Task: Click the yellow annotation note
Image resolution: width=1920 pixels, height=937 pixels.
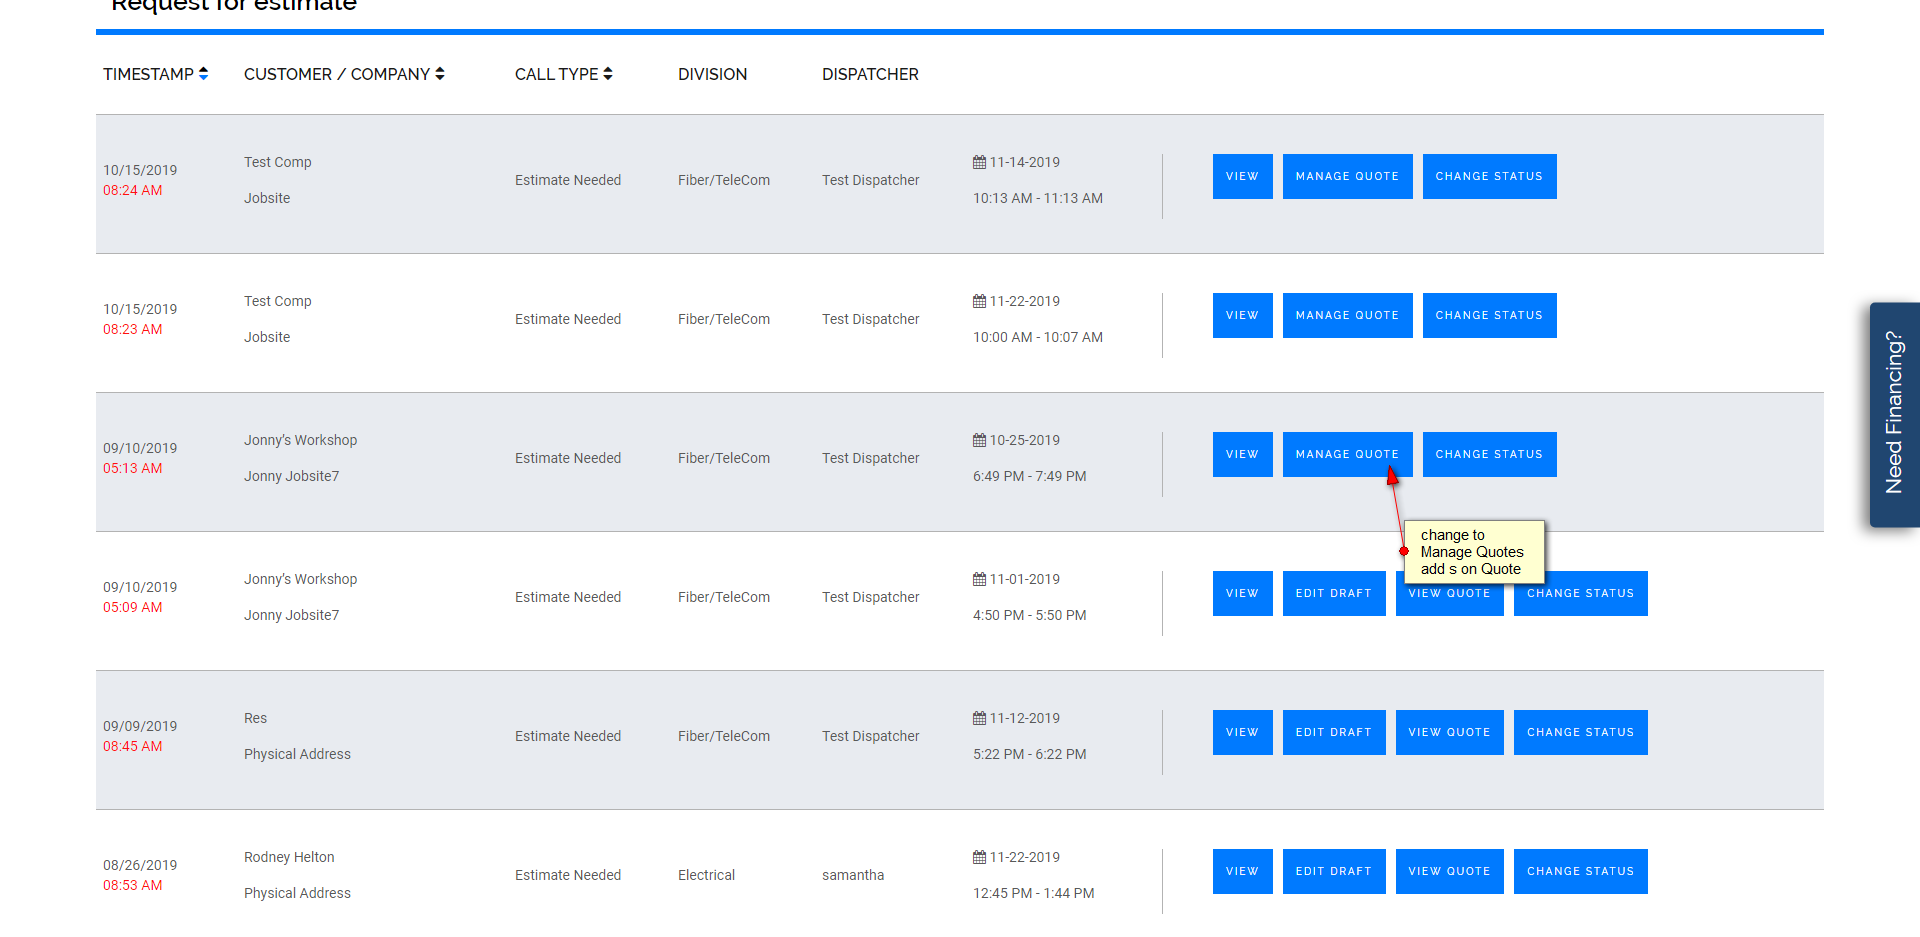Action: click(x=1474, y=551)
